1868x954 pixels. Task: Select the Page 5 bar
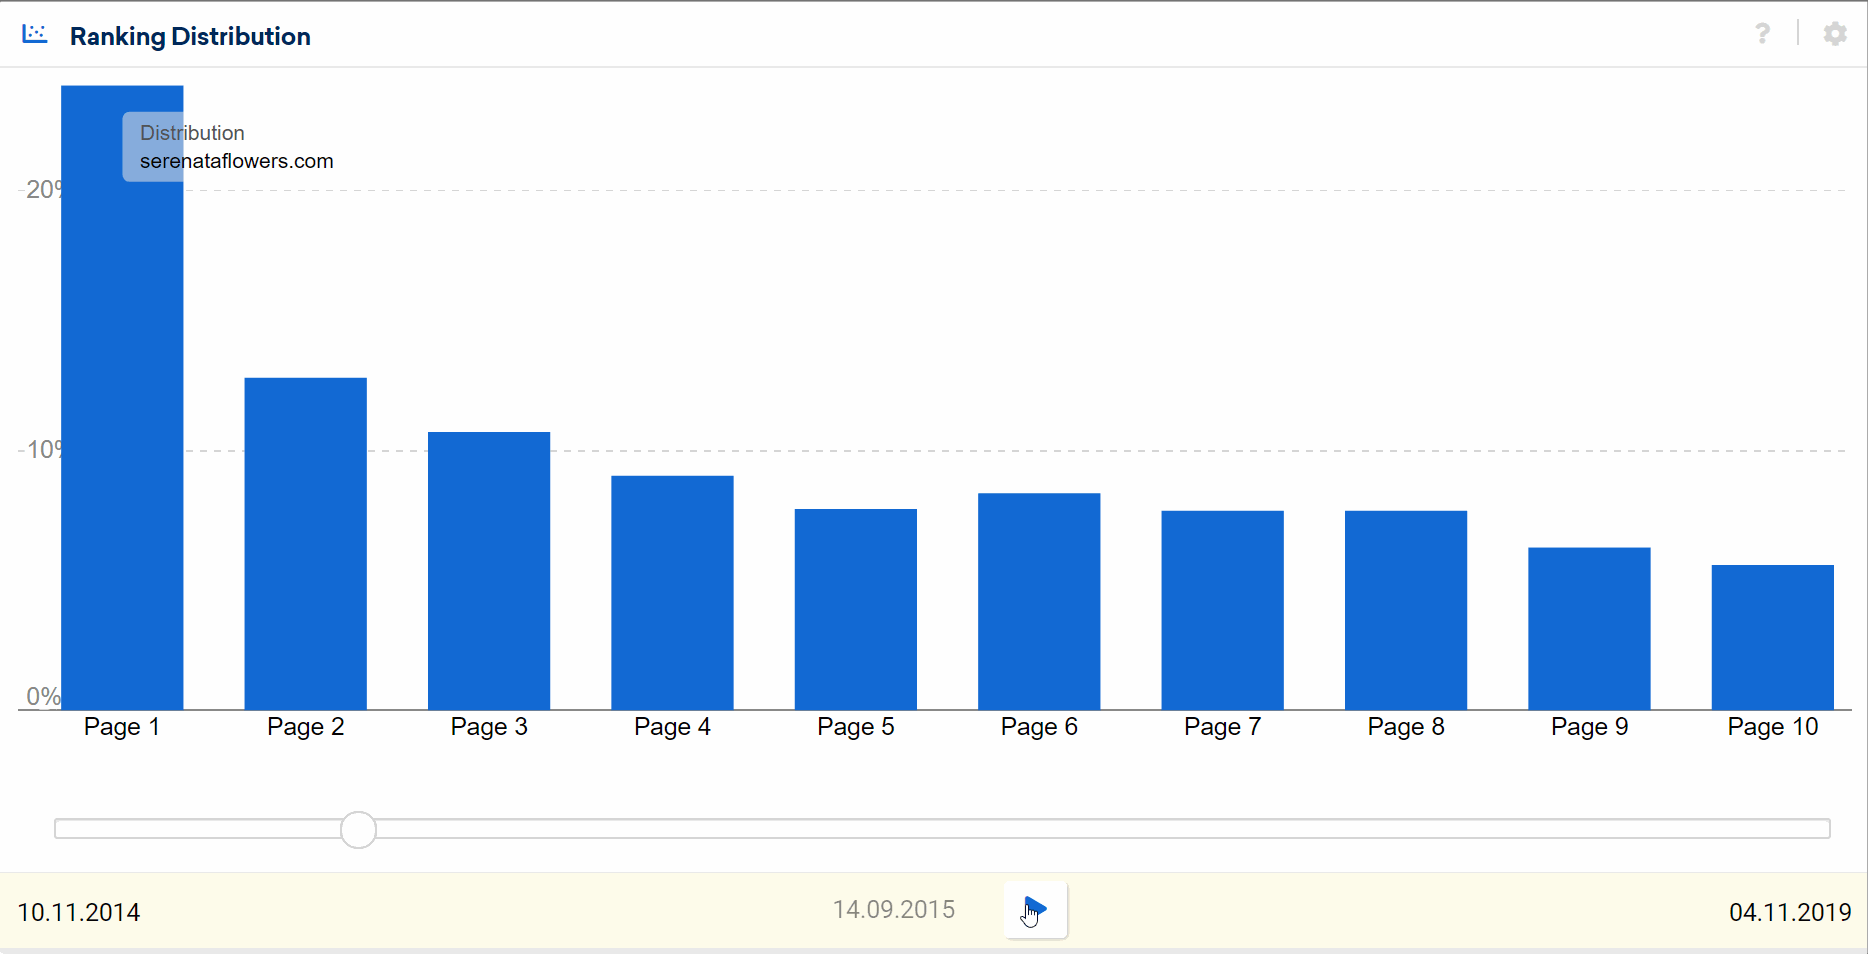pos(855,609)
